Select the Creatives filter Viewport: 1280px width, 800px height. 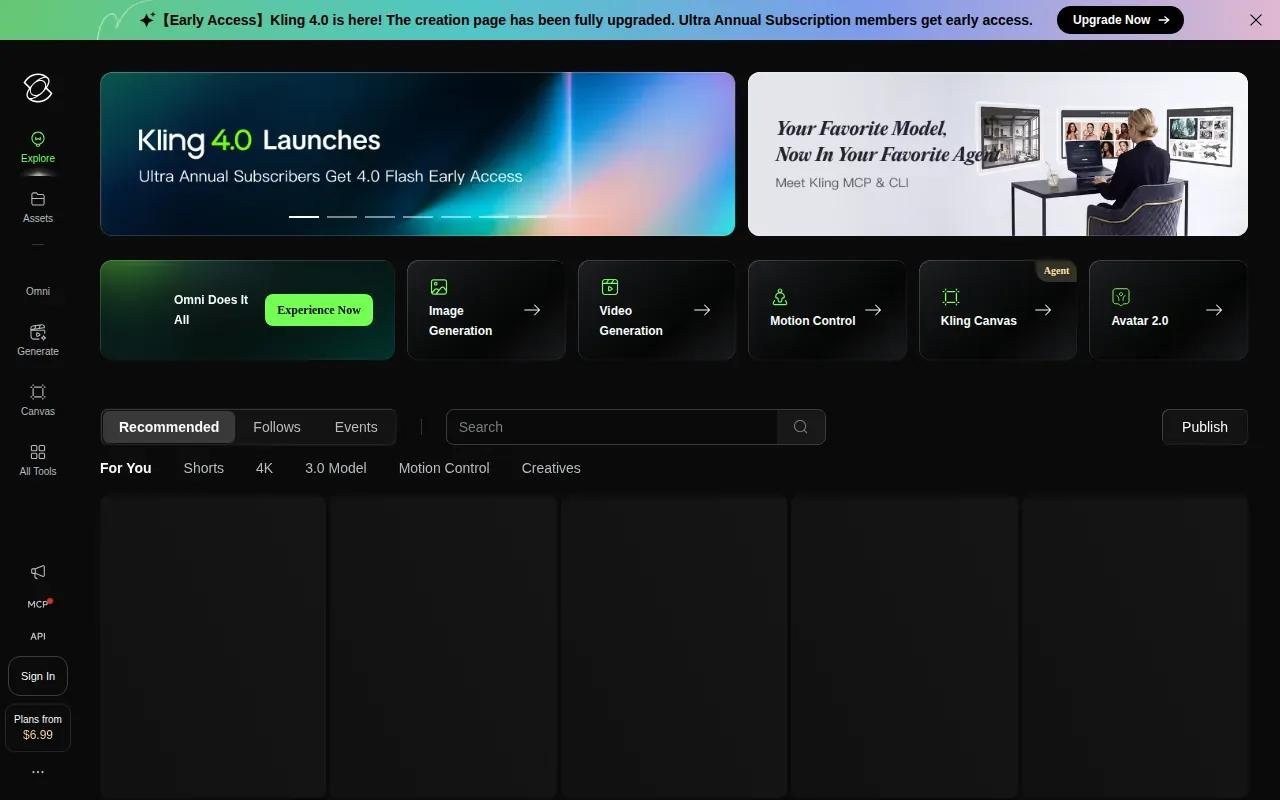pos(551,468)
